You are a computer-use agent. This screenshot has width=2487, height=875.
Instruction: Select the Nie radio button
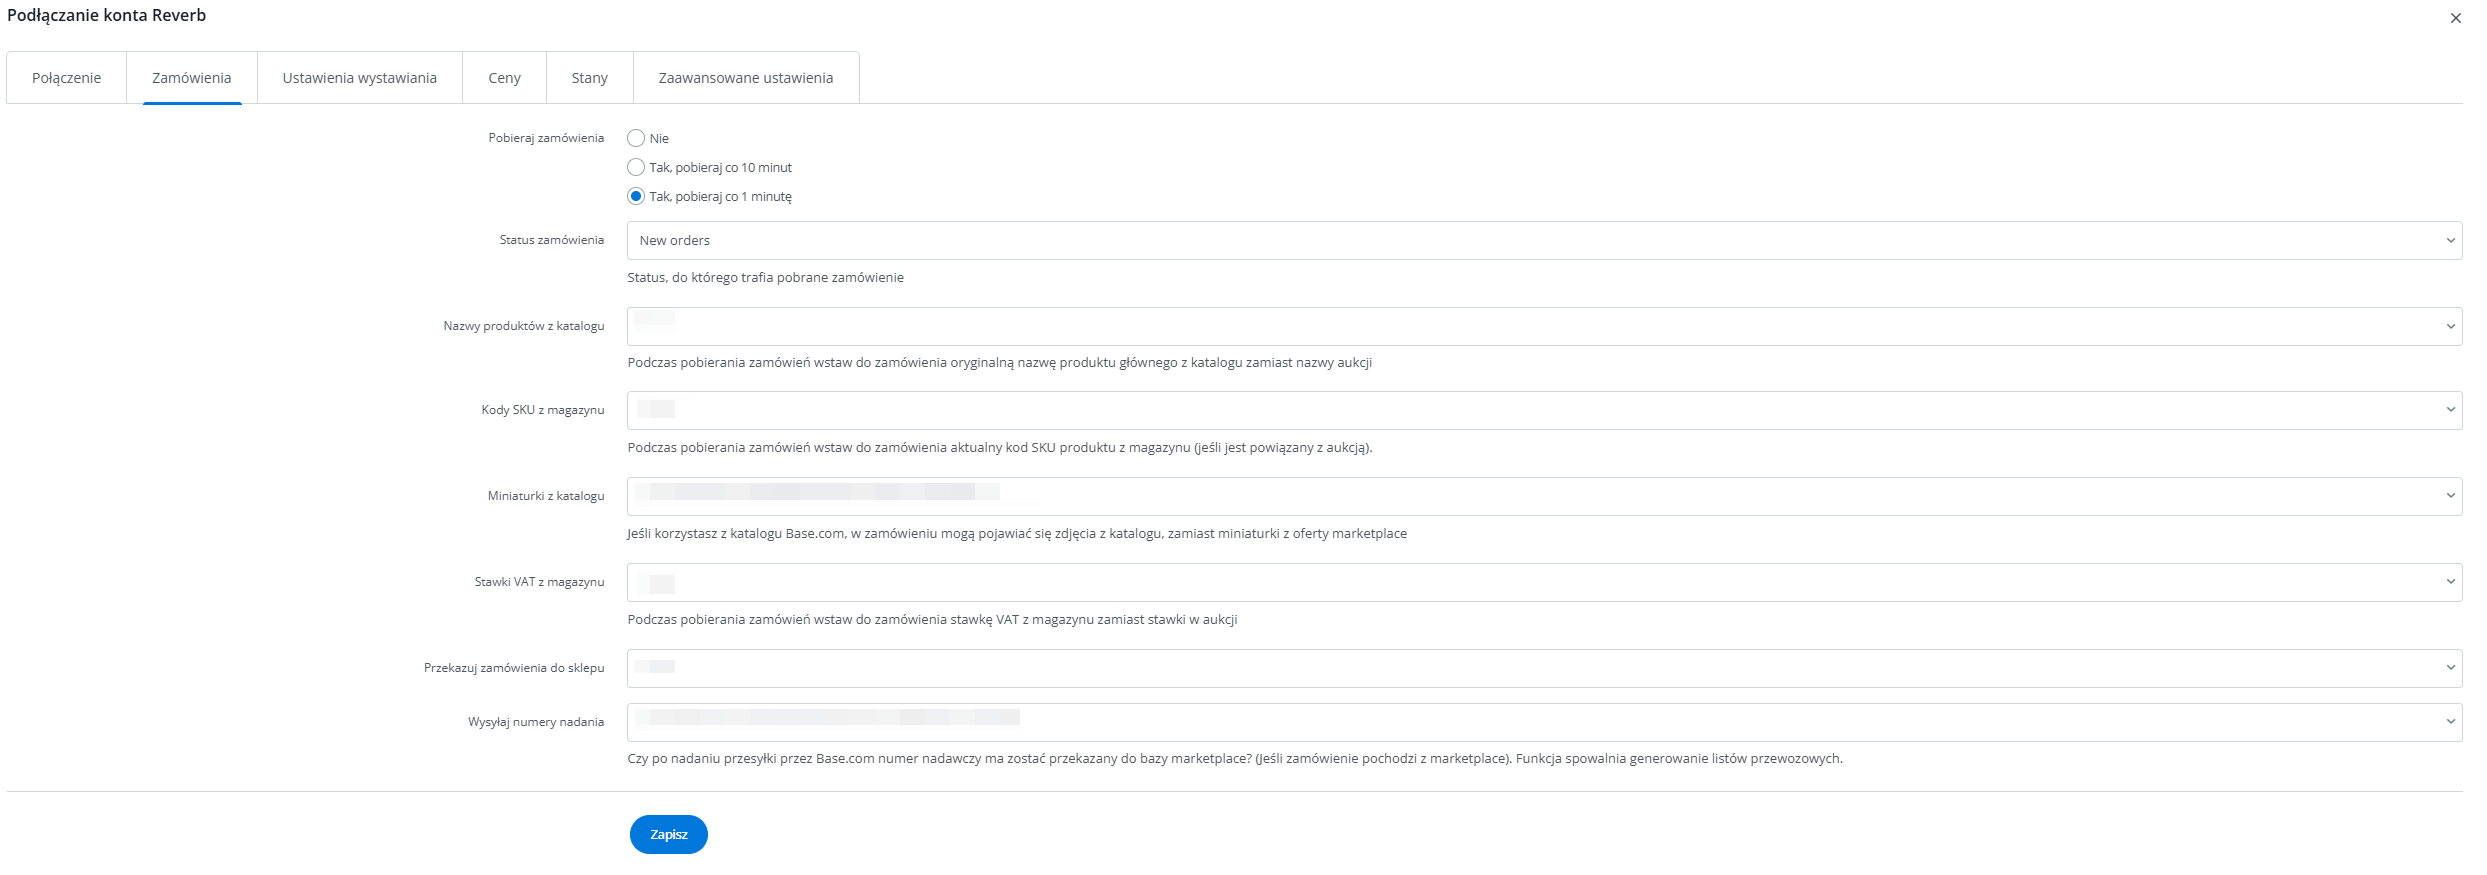coord(636,139)
